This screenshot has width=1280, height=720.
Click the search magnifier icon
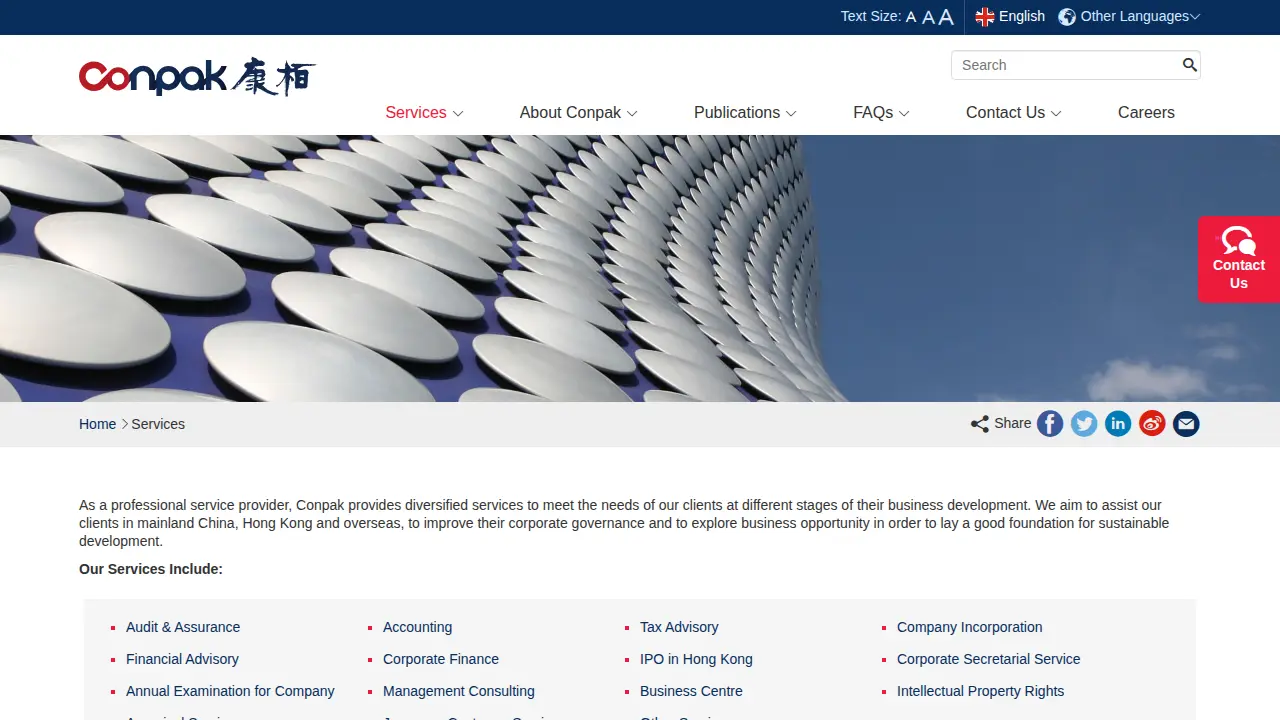pyautogui.click(x=1189, y=65)
